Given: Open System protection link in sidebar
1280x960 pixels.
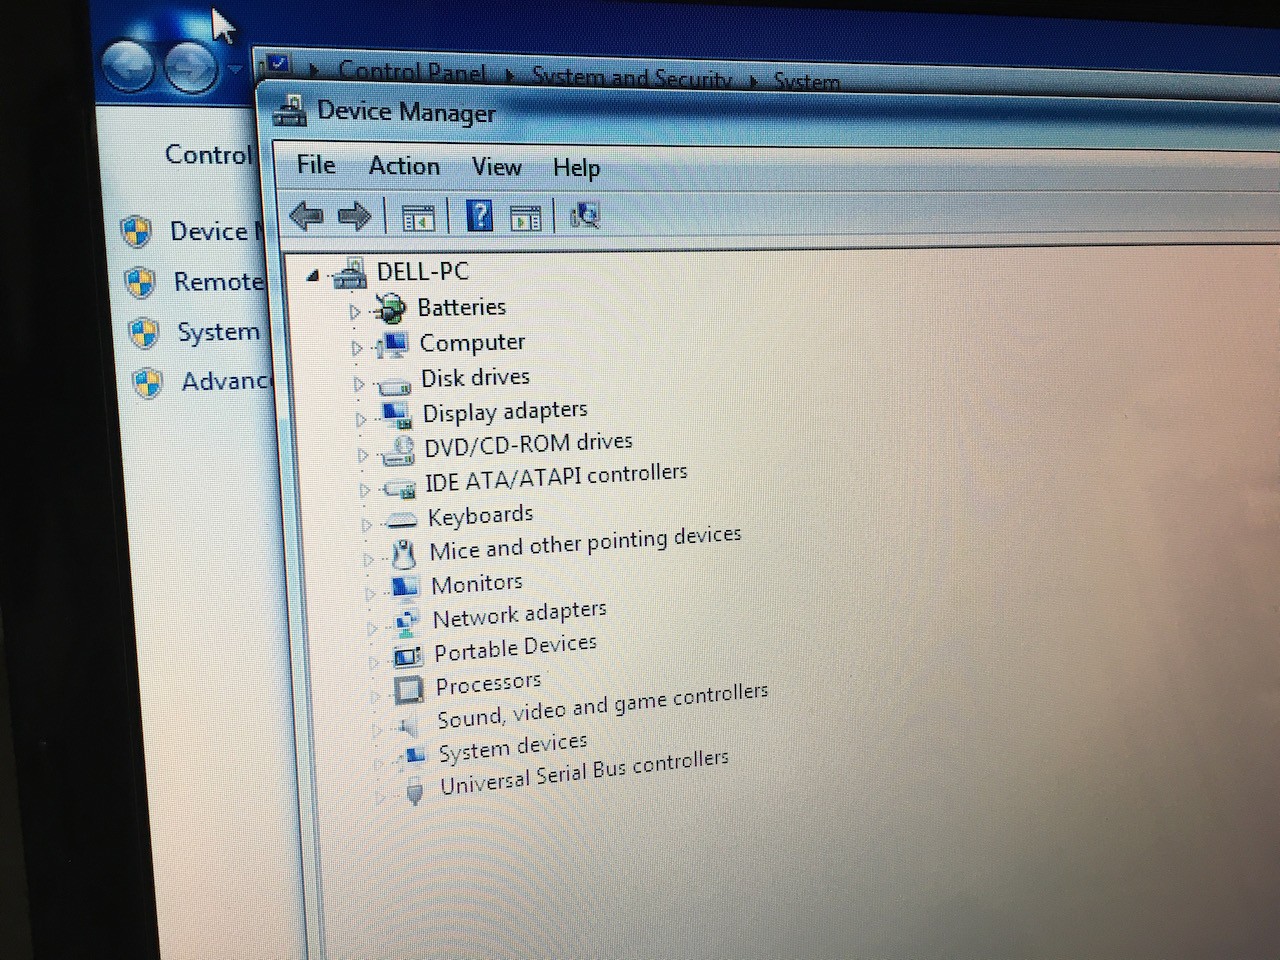Looking at the screenshot, I should tap(219, 332).
